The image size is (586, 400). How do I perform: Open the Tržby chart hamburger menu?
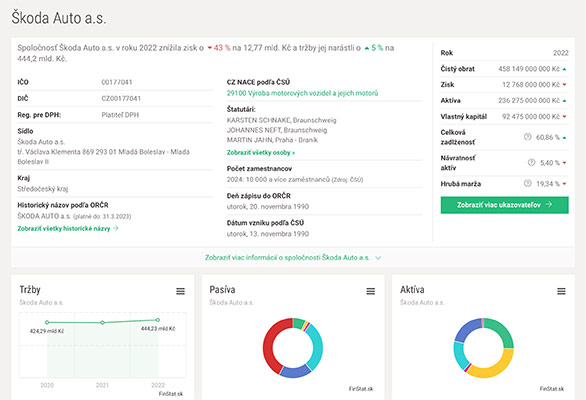tap(181, 291)
